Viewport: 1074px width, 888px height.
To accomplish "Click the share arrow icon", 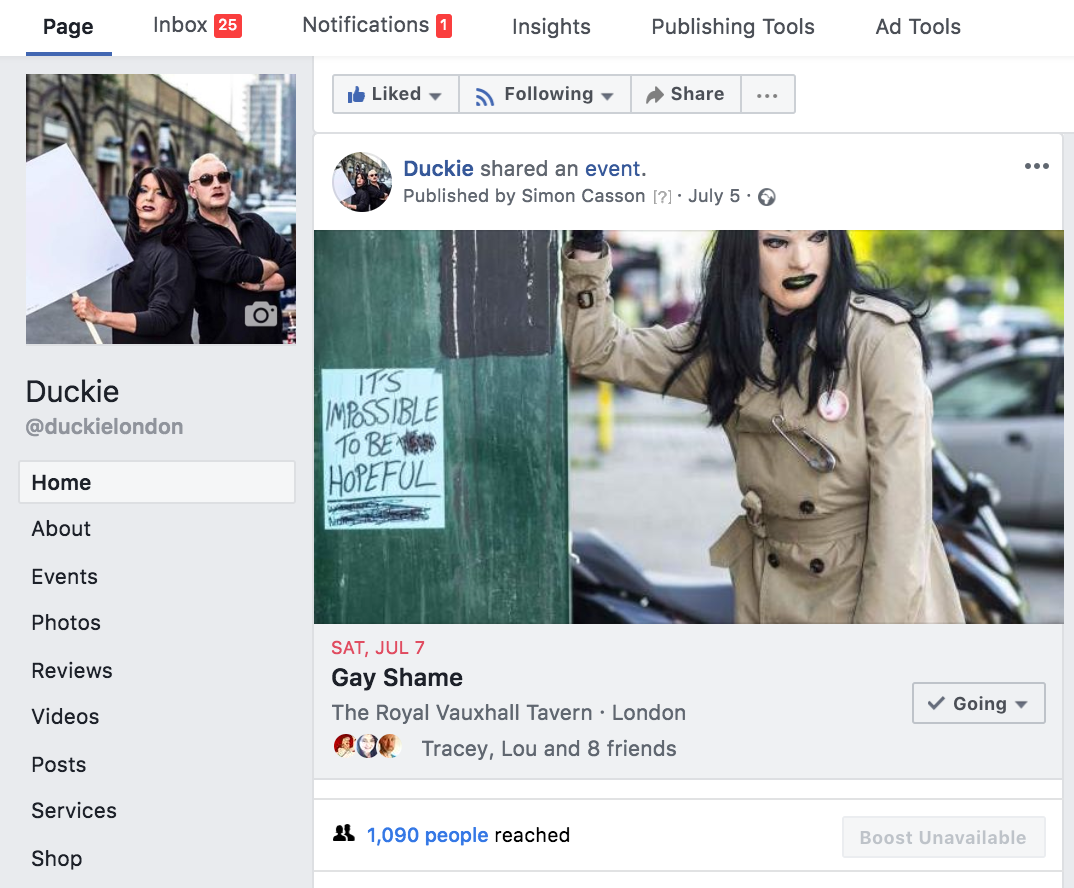I will [655, 95].
